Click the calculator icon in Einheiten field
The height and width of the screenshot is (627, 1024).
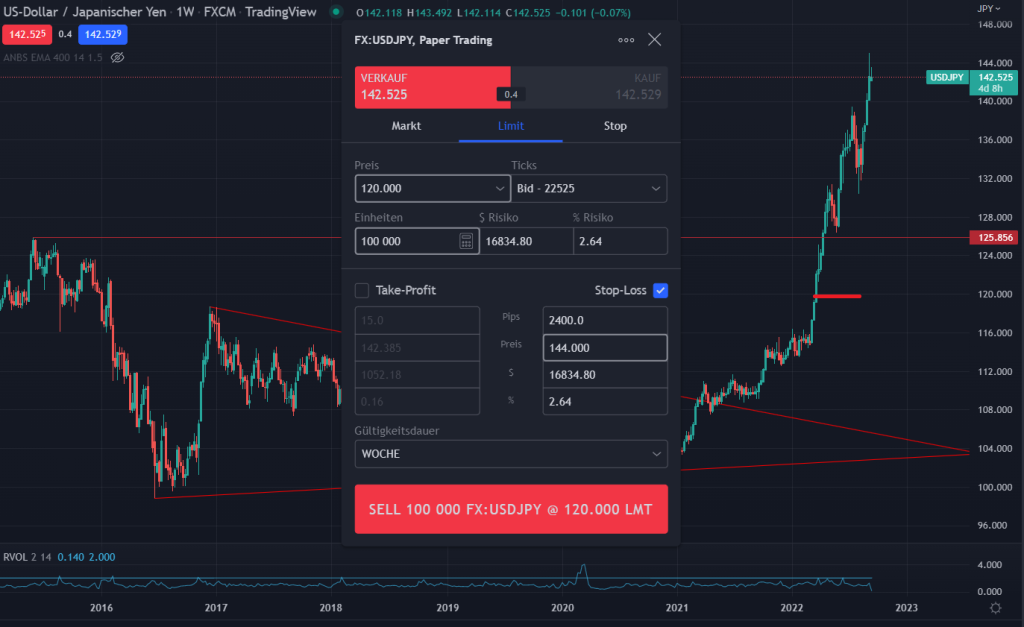pos(466,241)
